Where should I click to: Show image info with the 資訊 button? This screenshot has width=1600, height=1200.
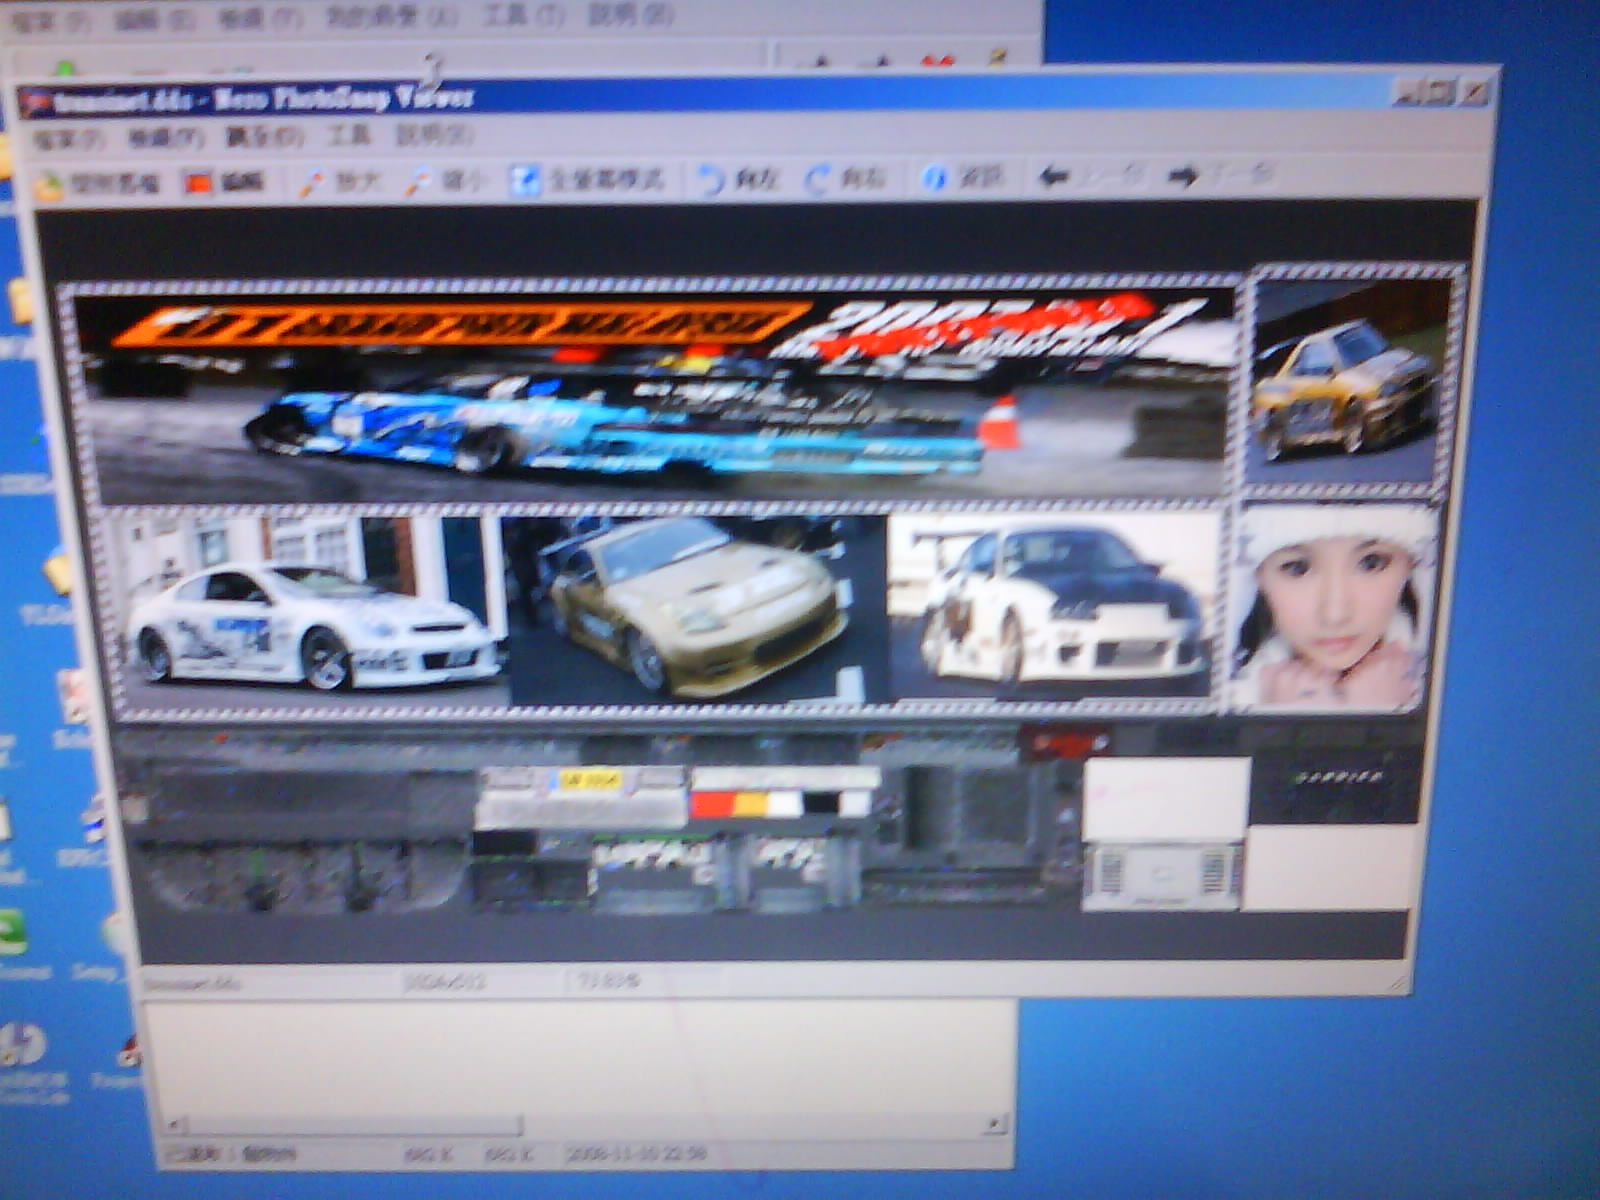coord(962,178)
